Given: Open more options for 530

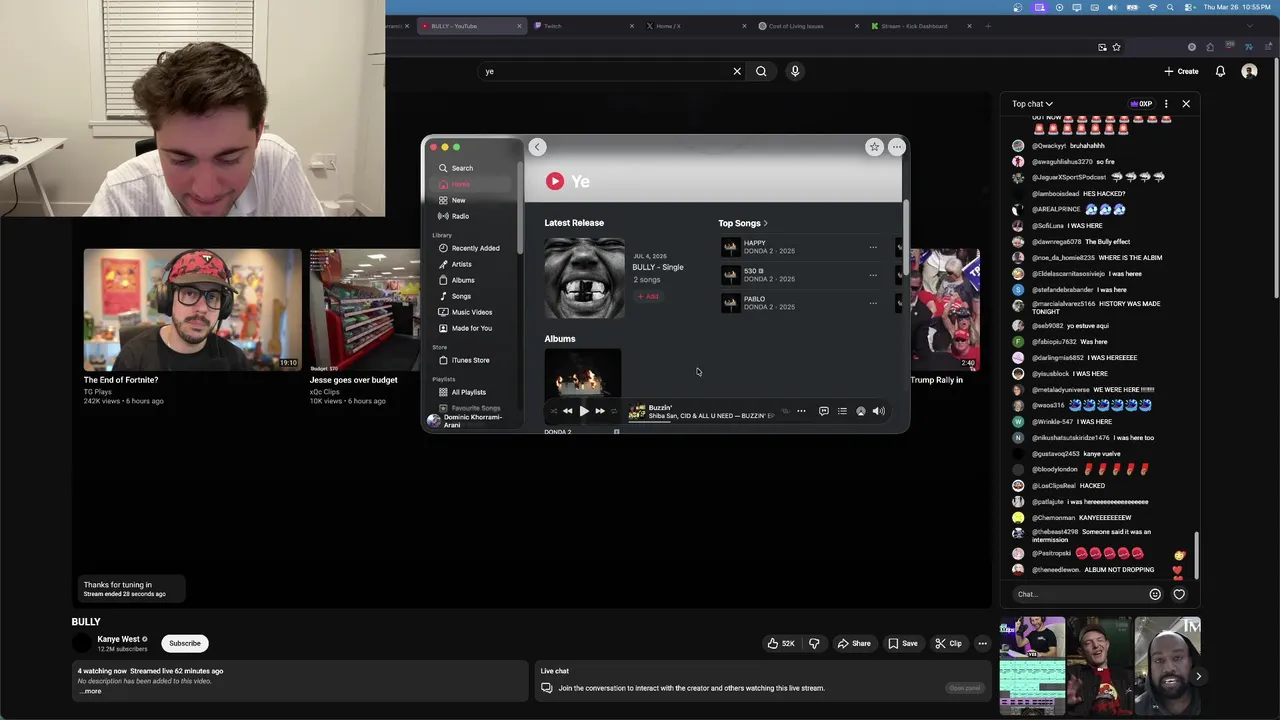Looking at the screenshot, I should pyautogui.click(x=873, y=275).
